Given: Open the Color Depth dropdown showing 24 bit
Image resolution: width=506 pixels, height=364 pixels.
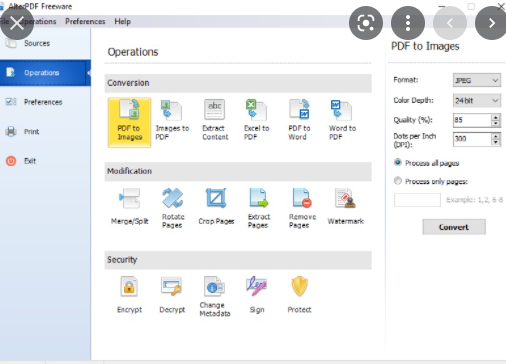Looking at the screenshot, I should coord(477,100).
